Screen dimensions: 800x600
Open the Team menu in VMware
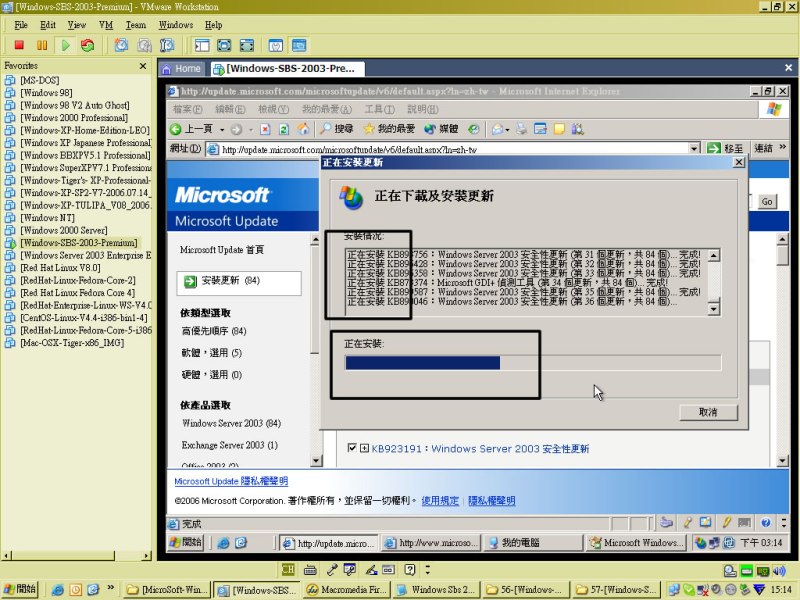click(x=136, y=25)
